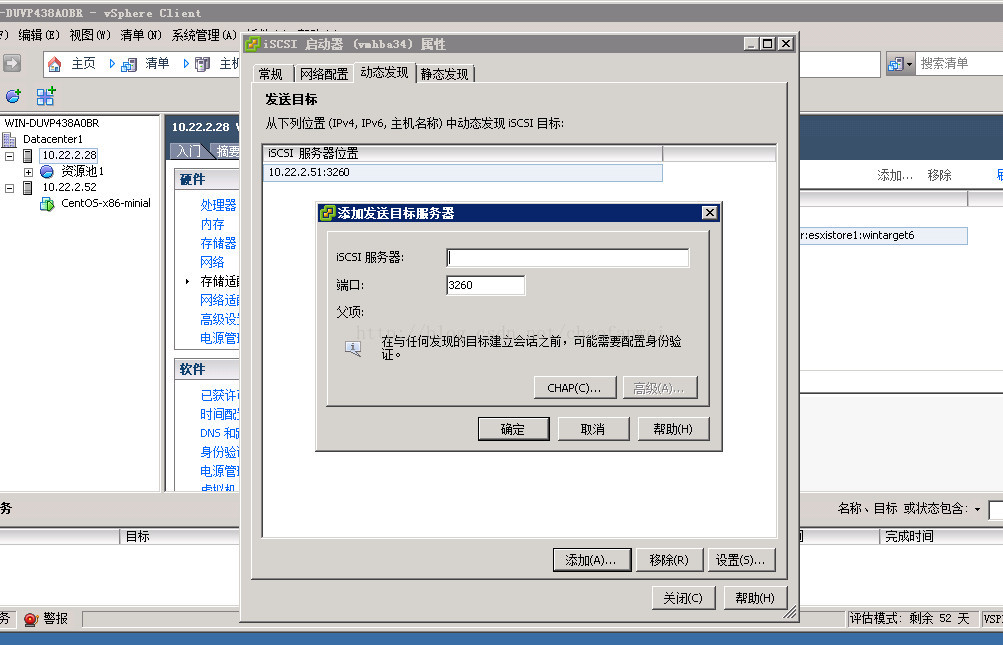Click the red alarm icon in status bar

pyautogui.click(x=31, y=619)
